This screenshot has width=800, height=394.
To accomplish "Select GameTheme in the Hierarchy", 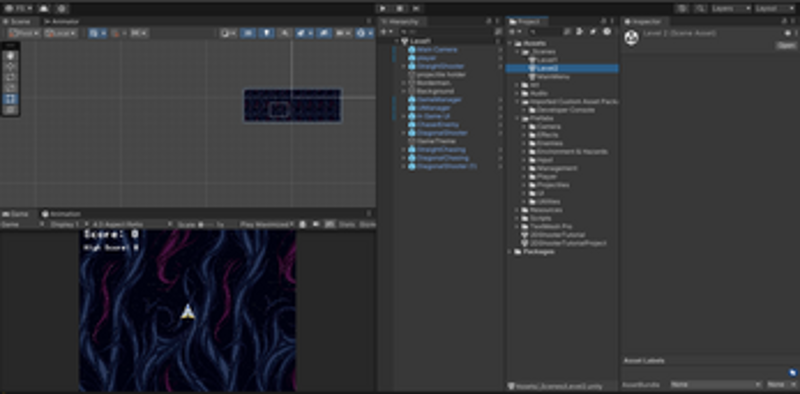I will tap(436, 141).
